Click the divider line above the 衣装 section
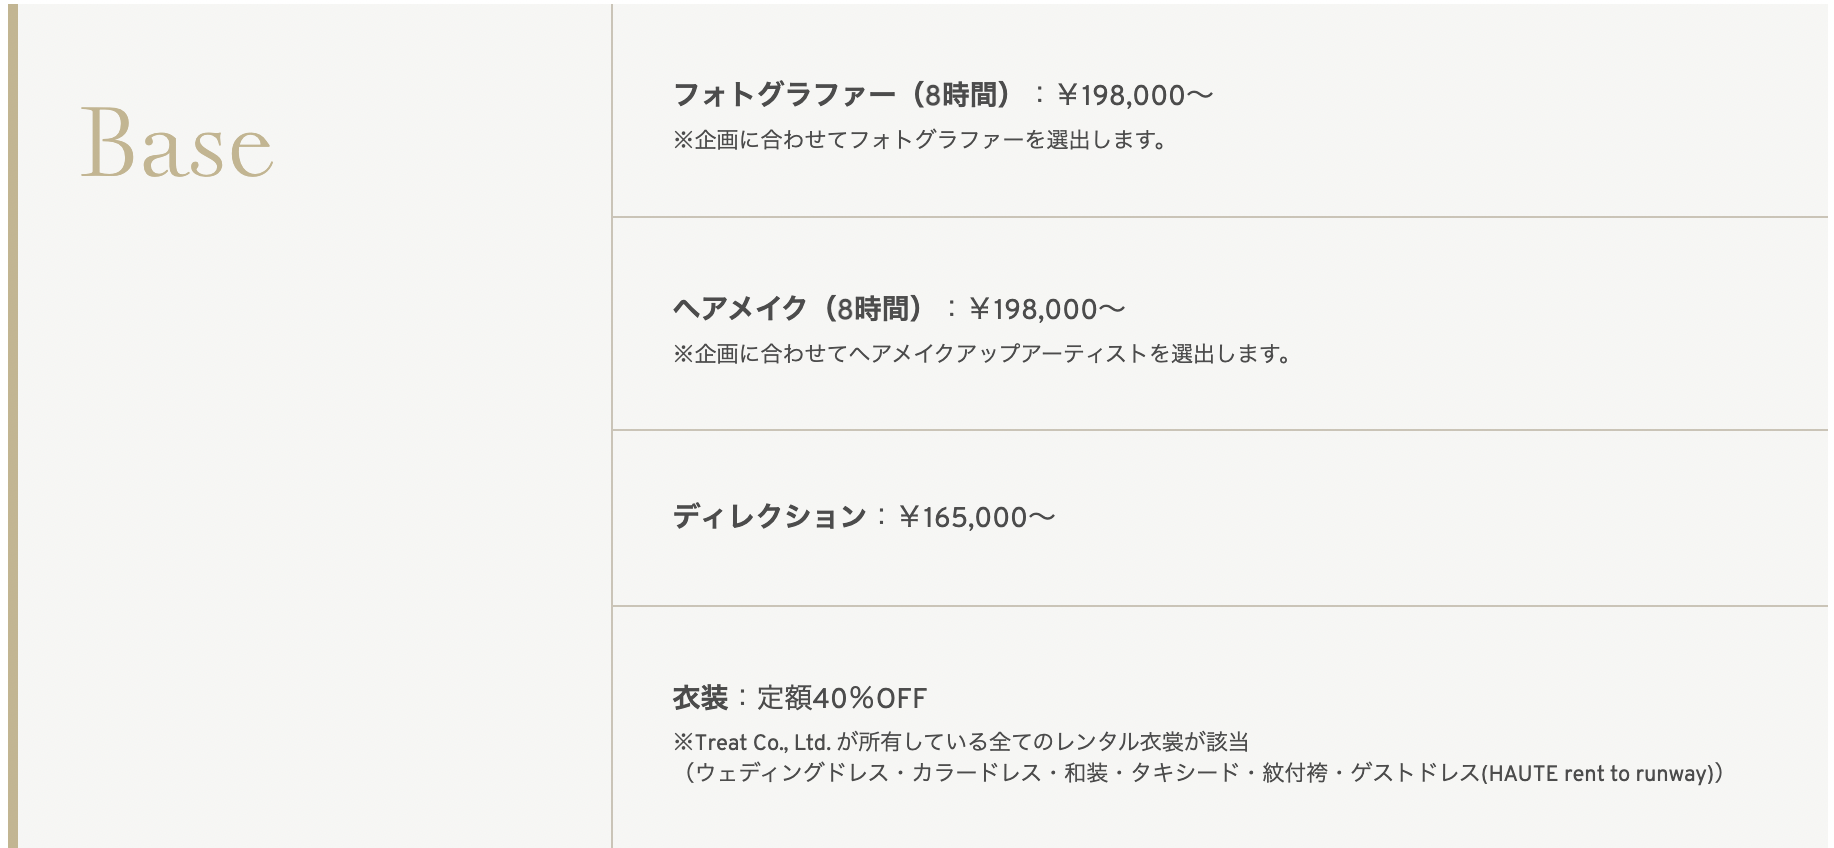Image resolution: width=1834 pixels, height=848 pixels. pyautogui.click(x=1220, y=606)
